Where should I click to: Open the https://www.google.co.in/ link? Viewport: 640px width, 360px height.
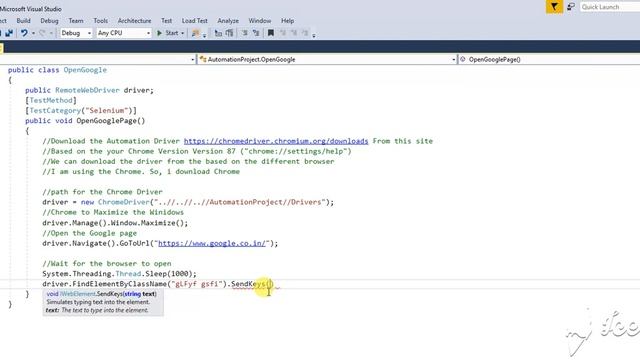211,244
